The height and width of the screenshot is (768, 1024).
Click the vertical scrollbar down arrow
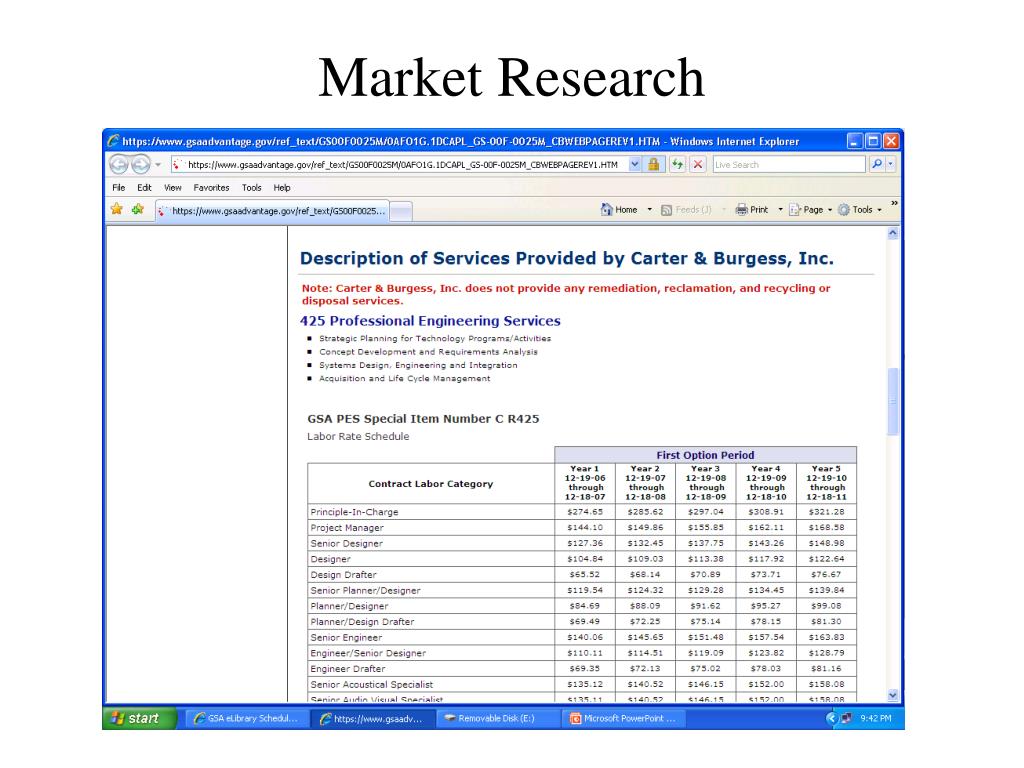893,696
